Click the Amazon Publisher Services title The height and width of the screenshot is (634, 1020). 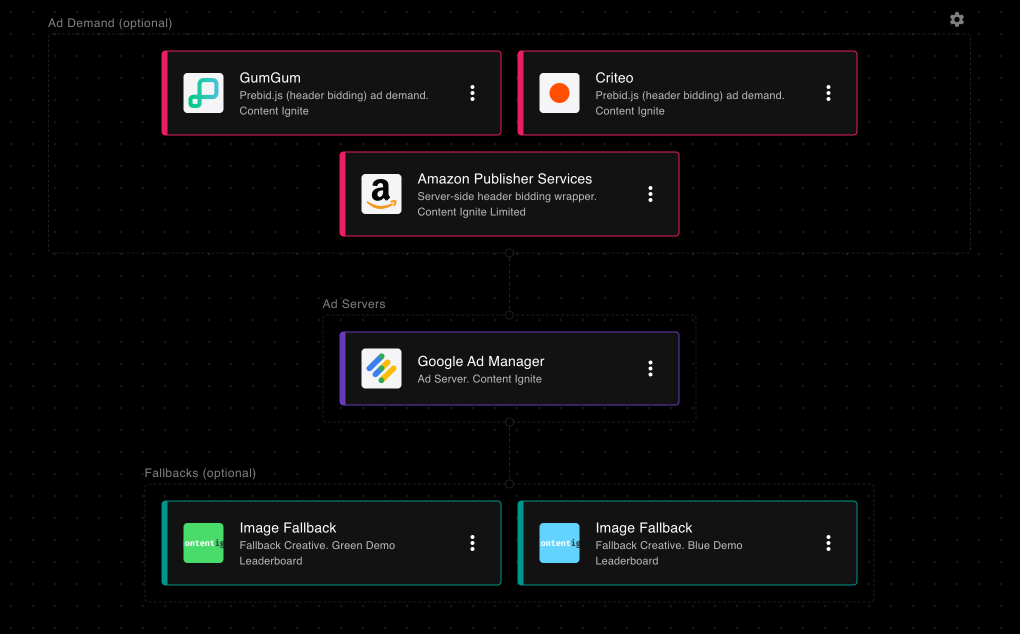[x=505, y=179]
